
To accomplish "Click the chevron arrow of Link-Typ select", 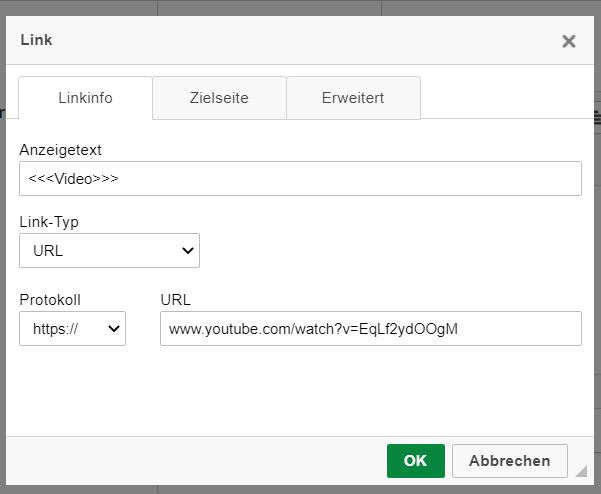I will click(x=187, y=251).
